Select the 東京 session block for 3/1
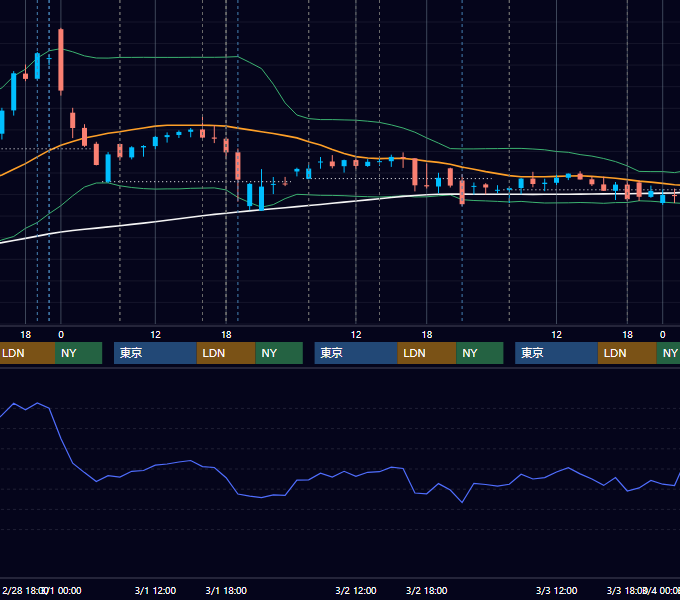Image resolution: width=680 pixels, height=600 pixels. coord(155,353)
